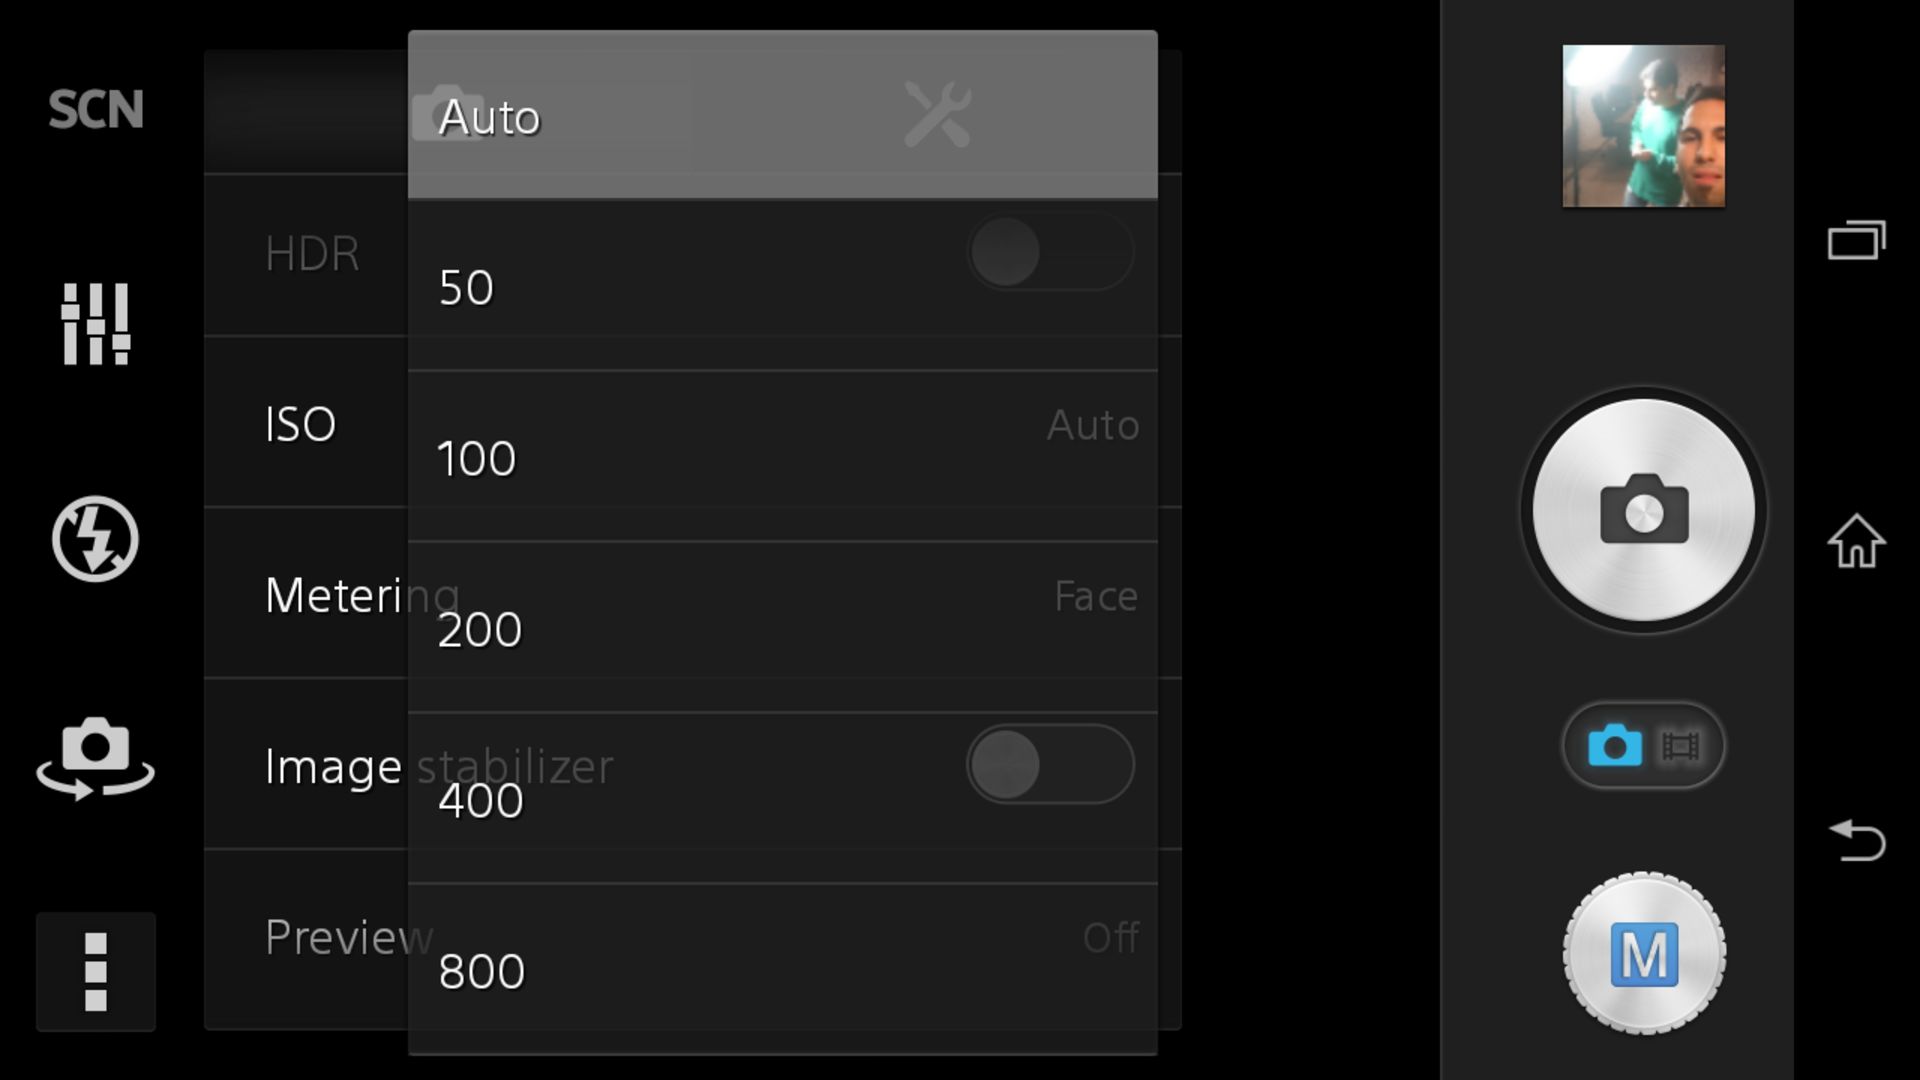This screenshot has height=1080, width=1920.
Task: Open the exposure adjustment sliders icon
Action: (x=96, y=323)
